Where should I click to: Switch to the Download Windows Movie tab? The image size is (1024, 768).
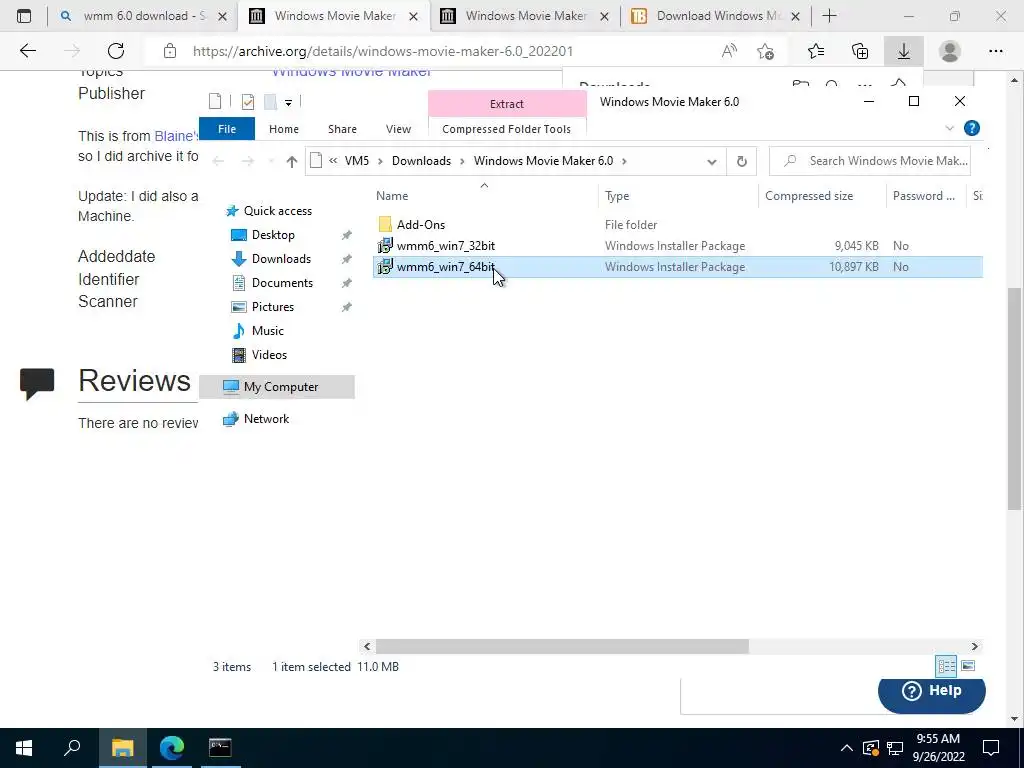[x=717, y=16]
